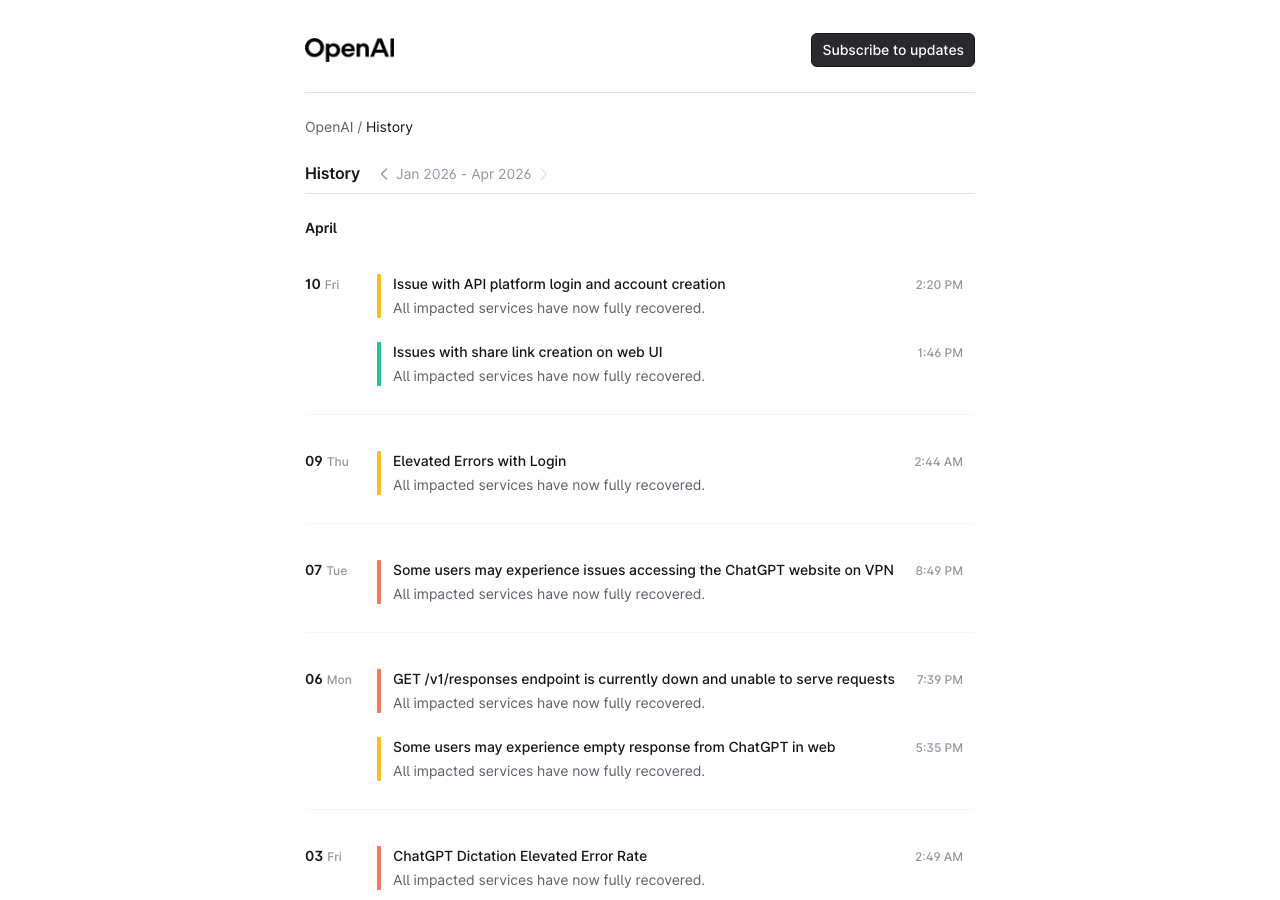
Task: Open the Elevated Errors with Login incident
Action: tap(479, 461)
